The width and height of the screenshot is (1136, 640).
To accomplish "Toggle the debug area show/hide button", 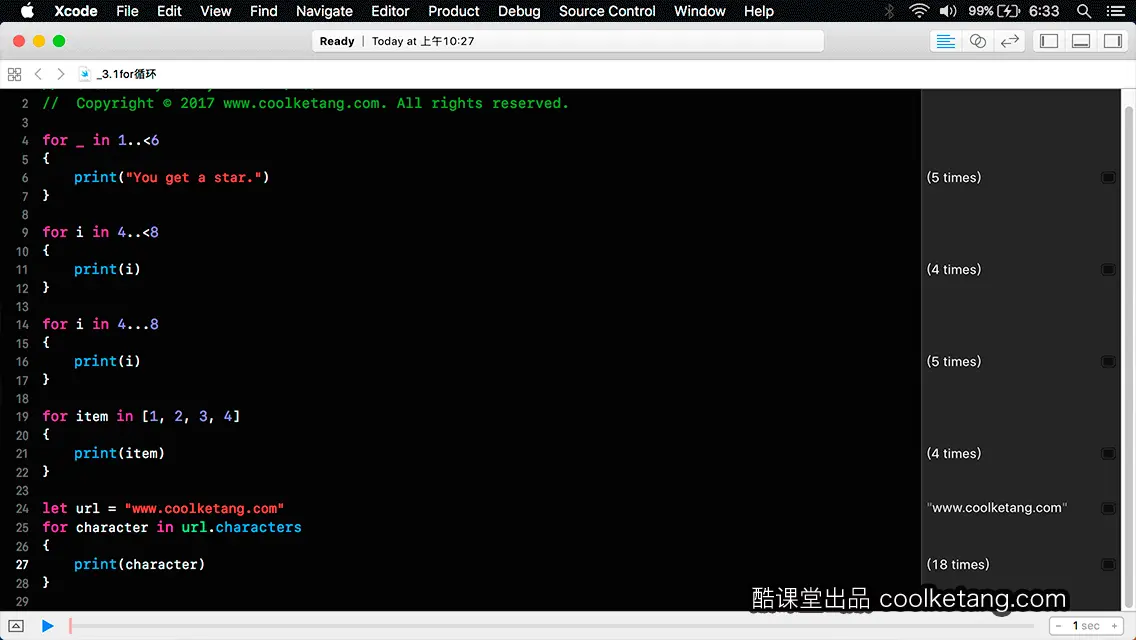I will (16, 626).
